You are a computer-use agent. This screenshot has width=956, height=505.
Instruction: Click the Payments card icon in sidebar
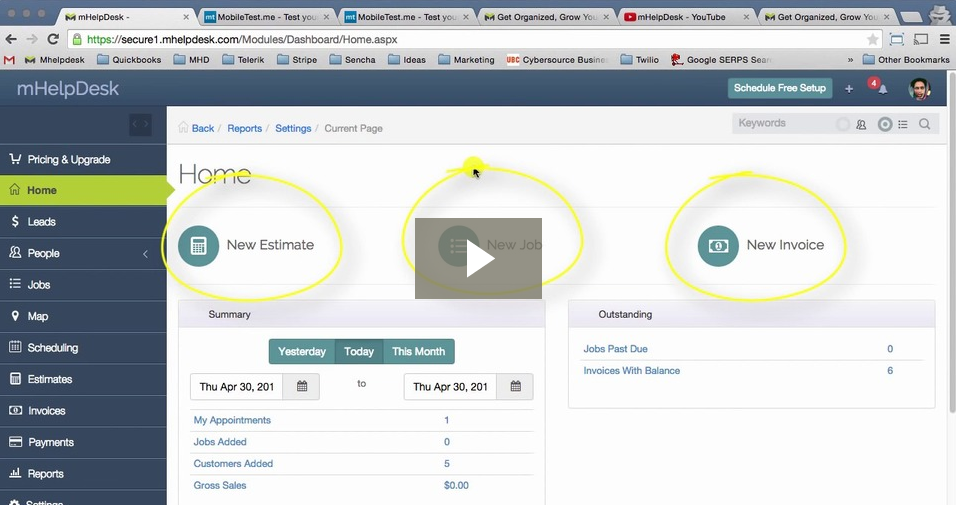click(15, 442)
